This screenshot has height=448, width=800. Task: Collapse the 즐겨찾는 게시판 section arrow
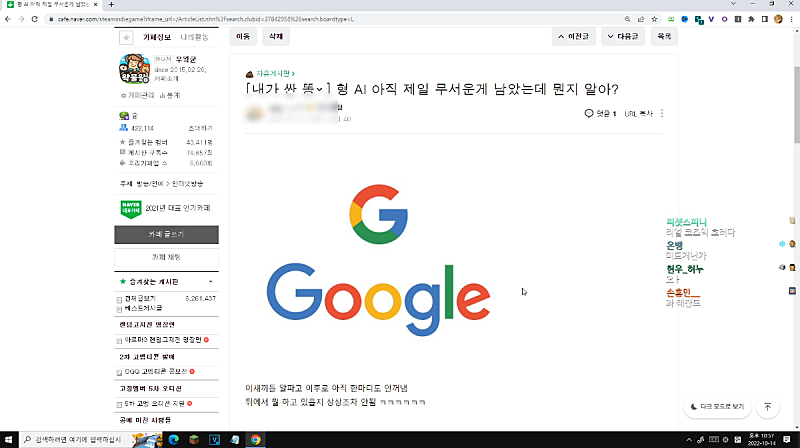(211, 282)
